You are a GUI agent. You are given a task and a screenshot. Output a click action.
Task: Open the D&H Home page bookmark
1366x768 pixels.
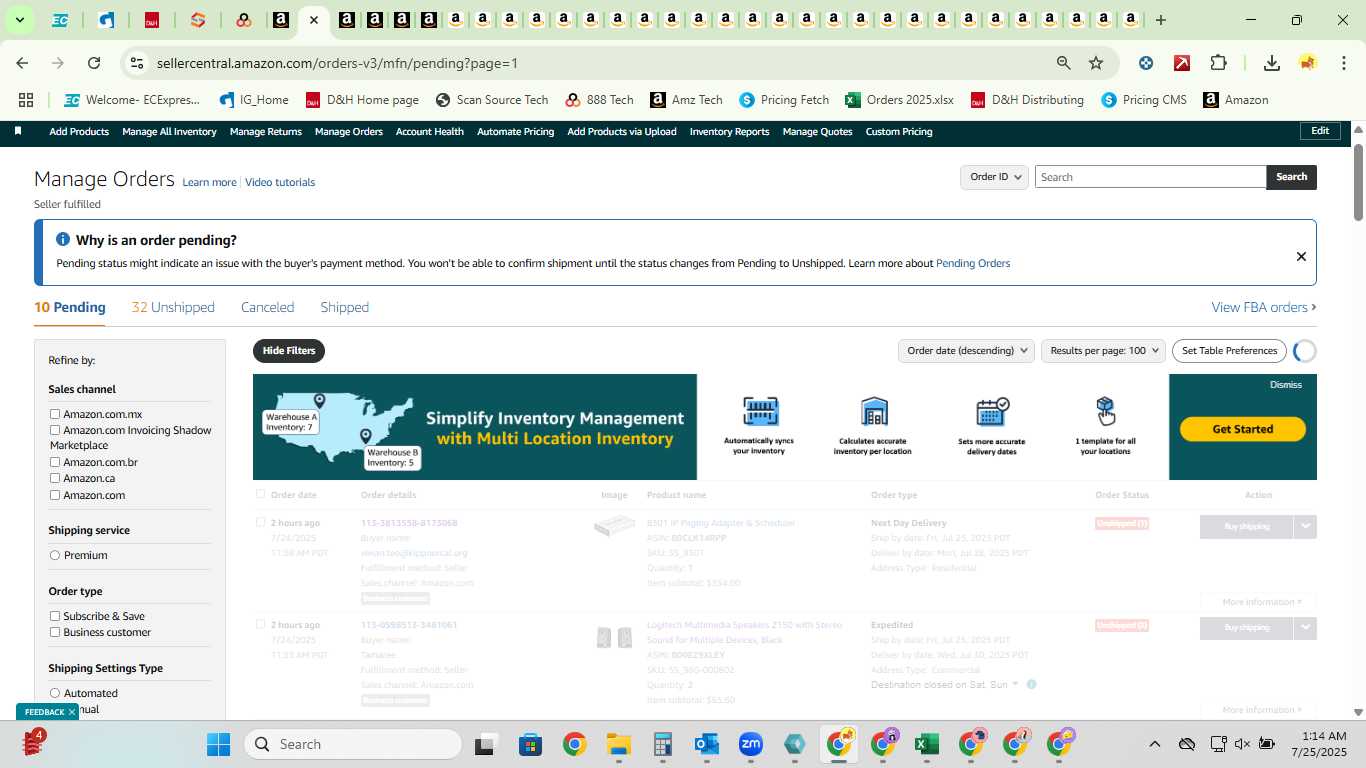pyautogui.click(x=362, y=100)
